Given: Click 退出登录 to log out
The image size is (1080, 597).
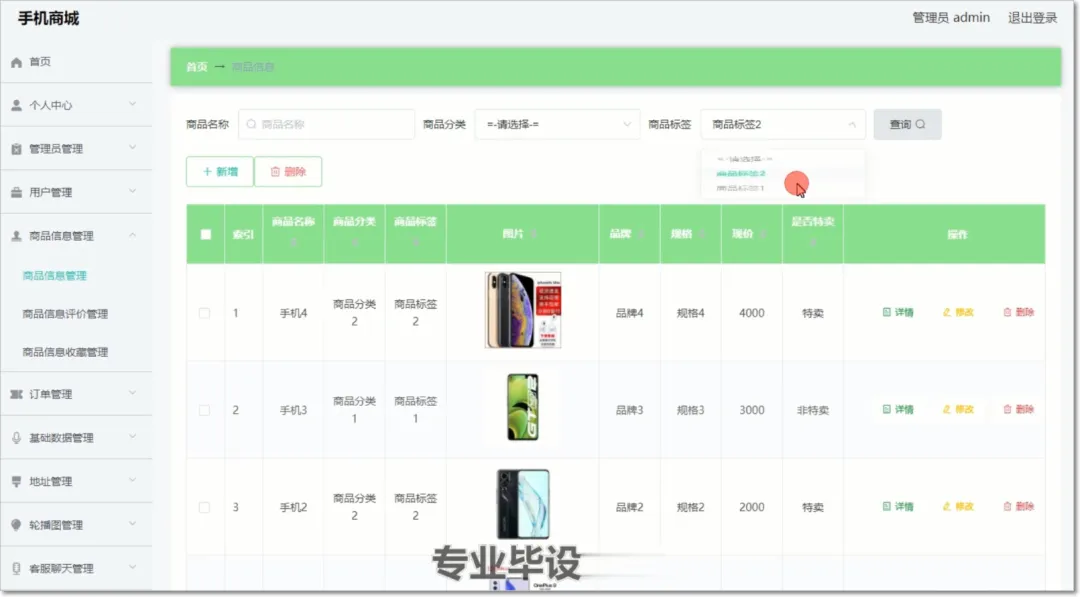Looking at the screenshot, I should pos(1032,18).
